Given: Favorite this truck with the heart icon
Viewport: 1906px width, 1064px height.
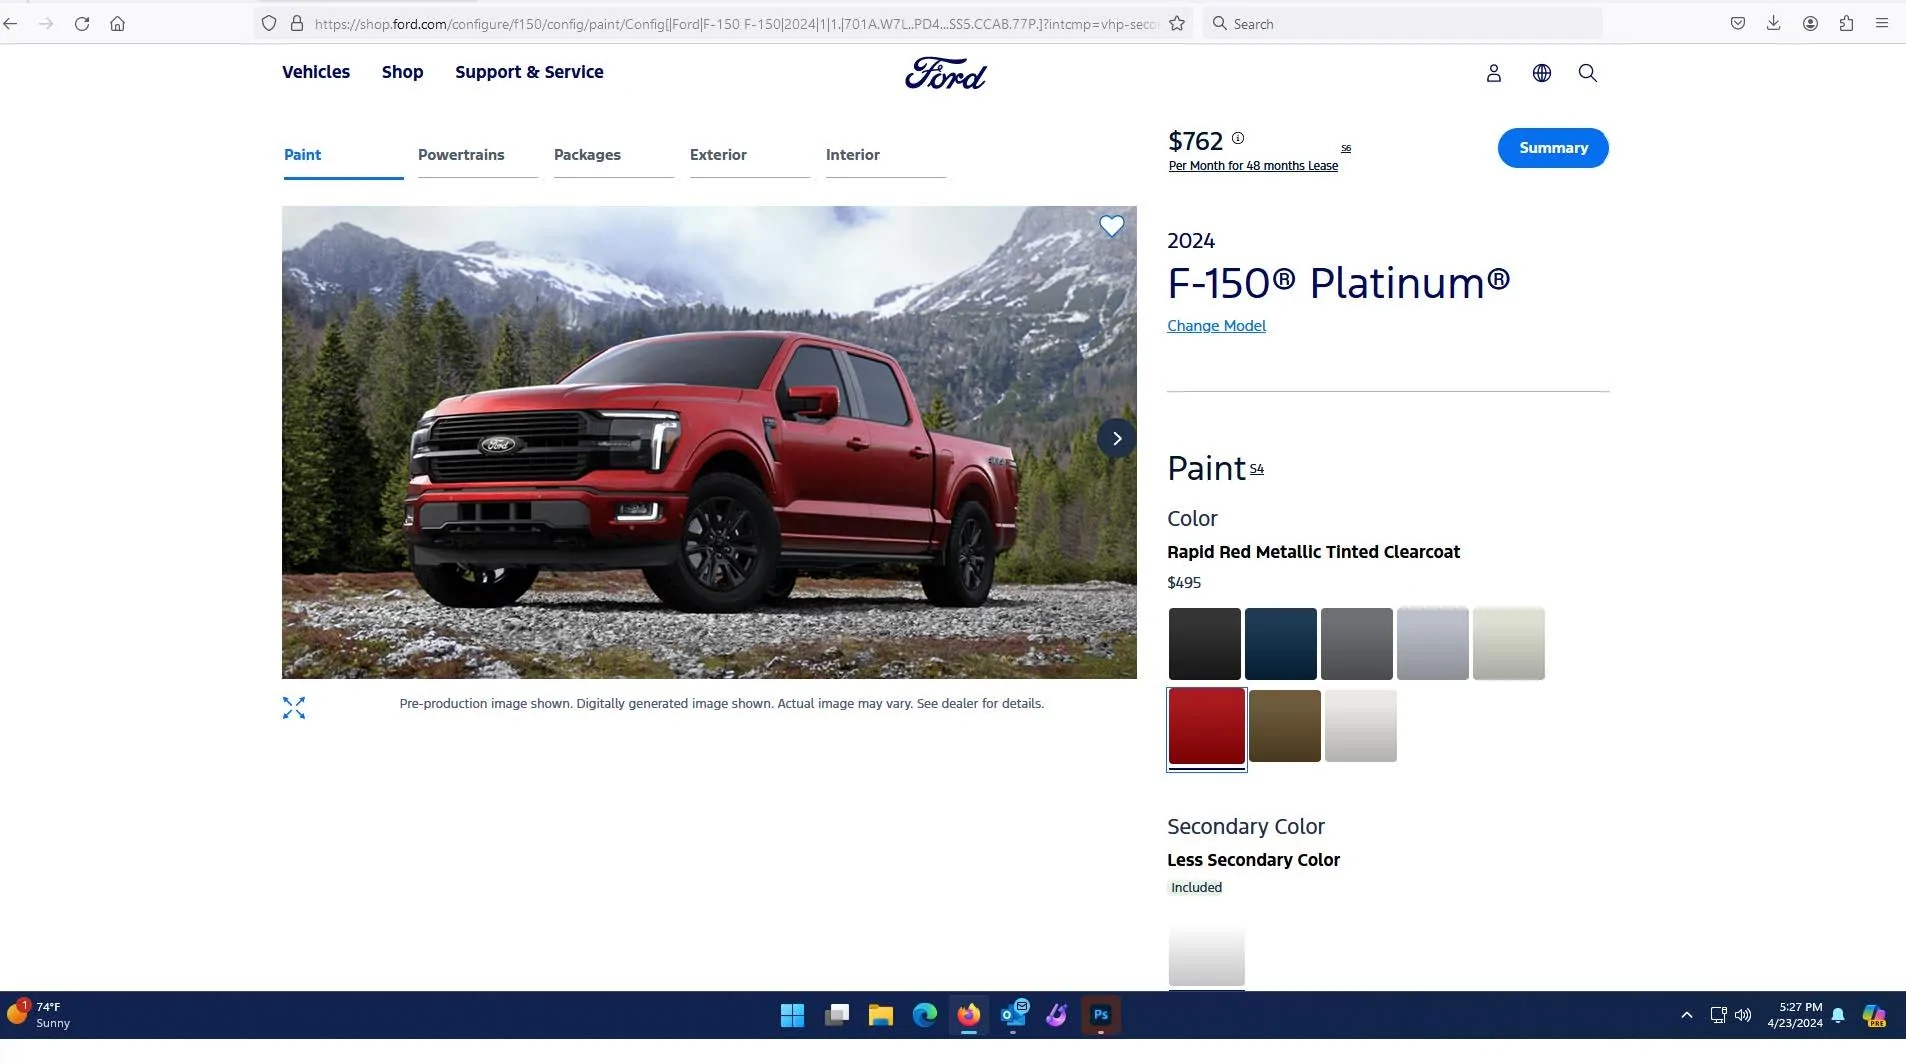Looking at the screenshot, I should 1112,226.
